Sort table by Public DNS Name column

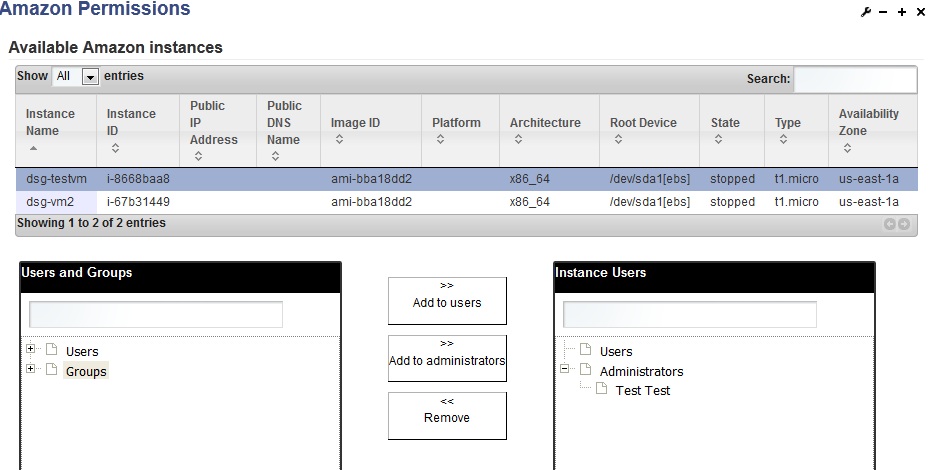pyautogui.click(x=288, y=131)
